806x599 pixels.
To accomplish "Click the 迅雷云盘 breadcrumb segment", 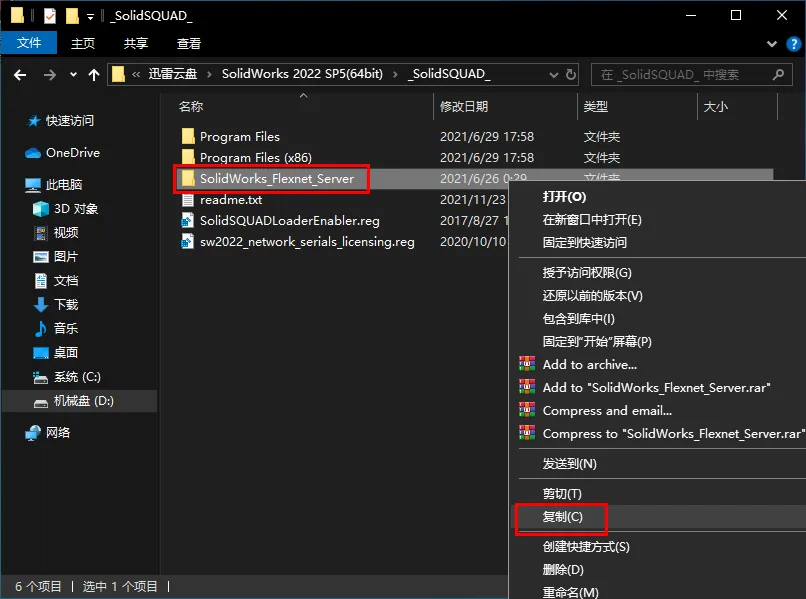I will click(173, 74).
